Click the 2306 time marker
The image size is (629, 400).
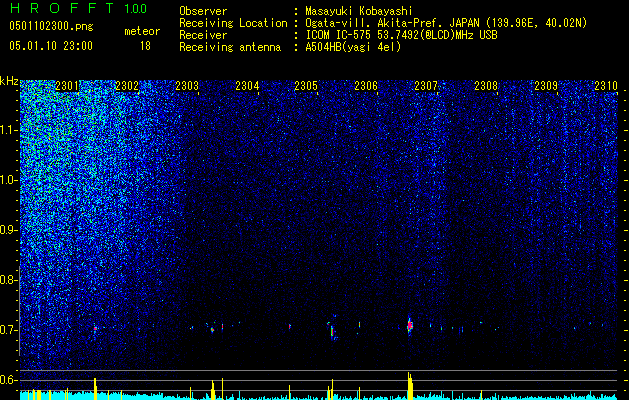click(x=366, y=86)
